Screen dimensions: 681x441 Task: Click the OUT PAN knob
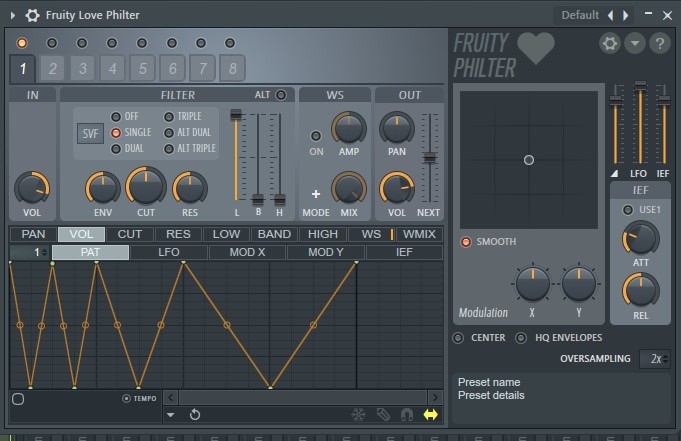(397, 129)
